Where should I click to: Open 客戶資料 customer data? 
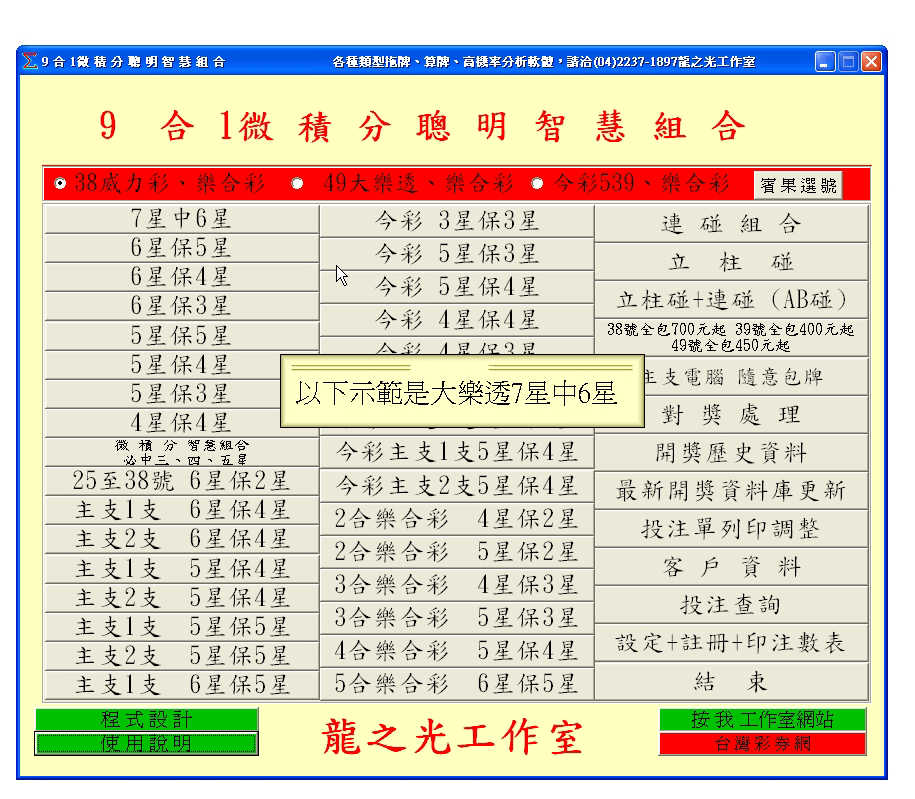point(731,567)
